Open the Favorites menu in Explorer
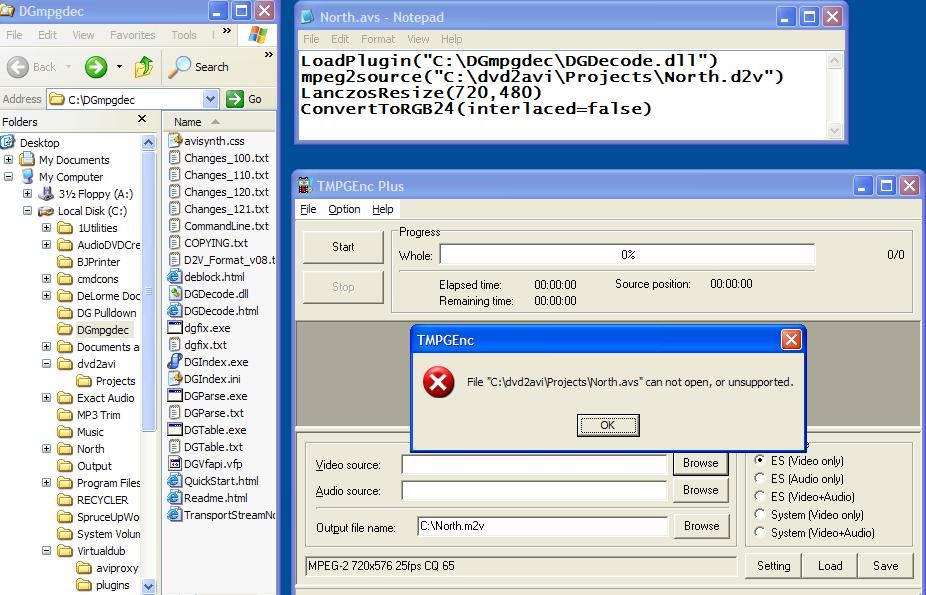This screenshot has height=595, width=926. pos(132,35)
